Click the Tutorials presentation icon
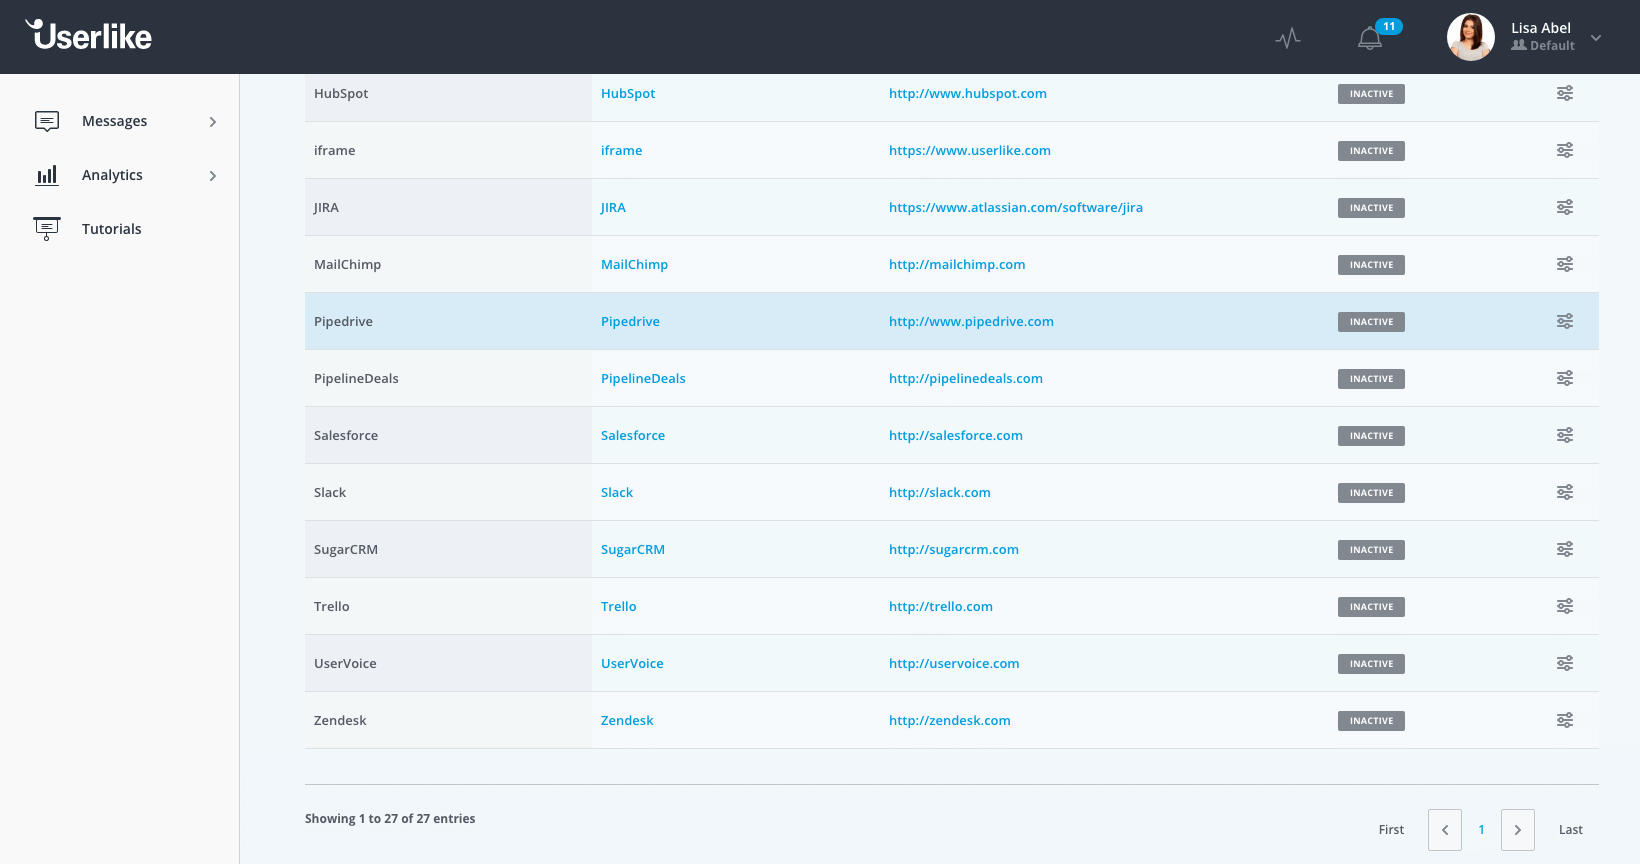 click(47, 229)
